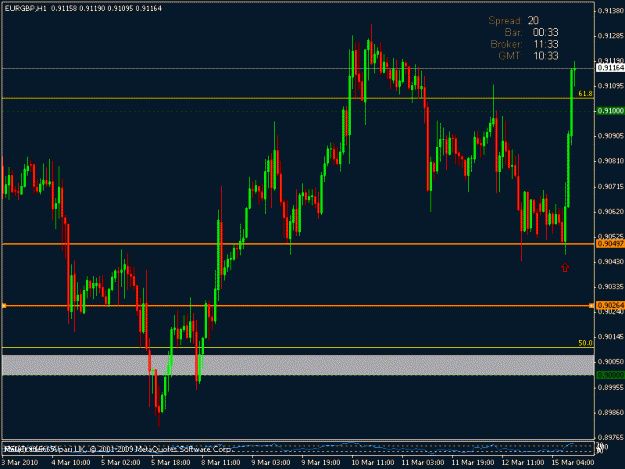The image size is (625, 469).
Task: Click the 12 Mar 11:00 time label
Action: pos(523,463)
